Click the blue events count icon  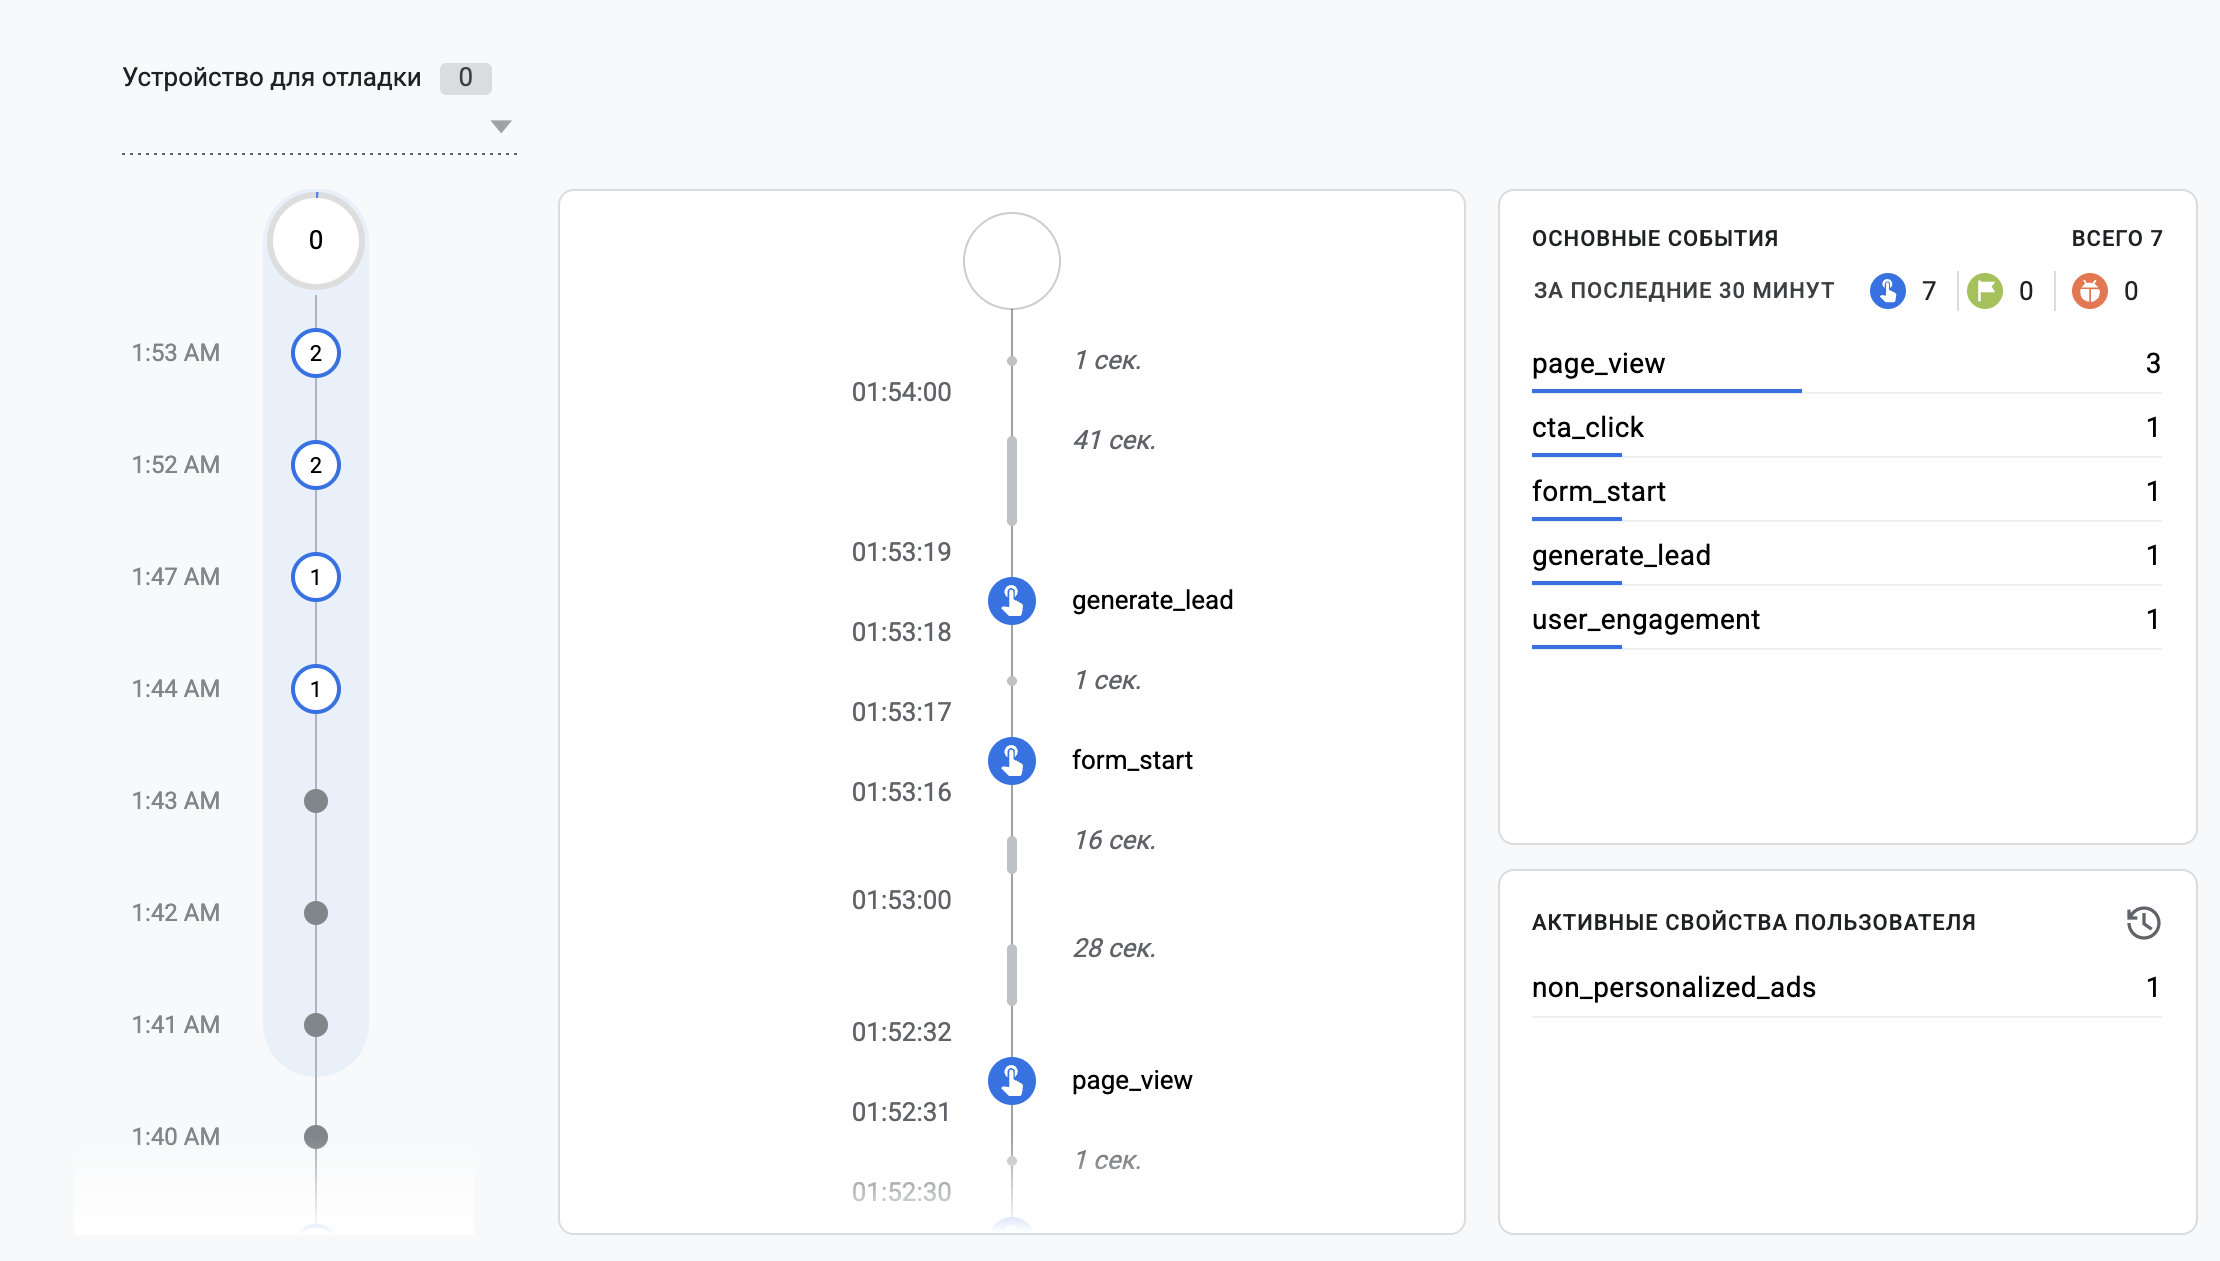[1887, 291]
